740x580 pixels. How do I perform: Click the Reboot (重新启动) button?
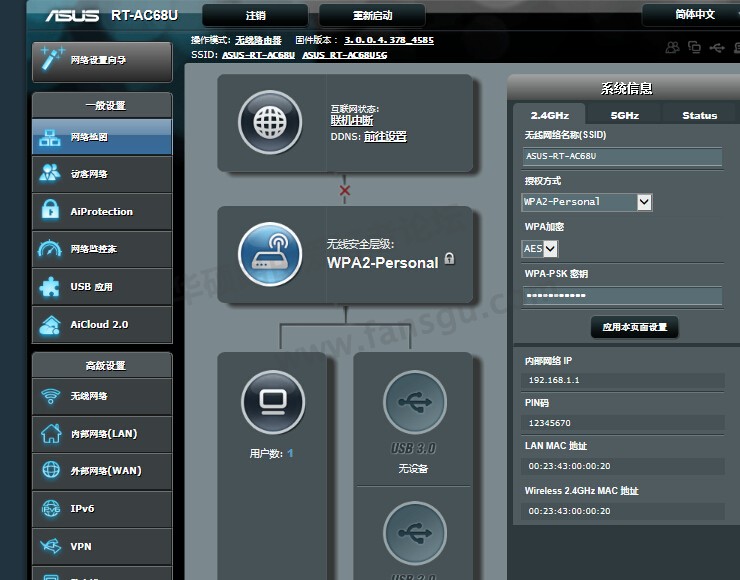372,16
